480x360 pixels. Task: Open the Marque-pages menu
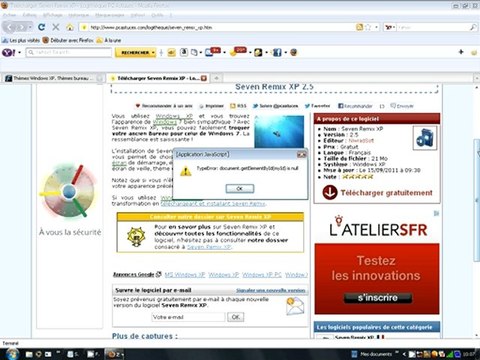[x=109, y=15]
